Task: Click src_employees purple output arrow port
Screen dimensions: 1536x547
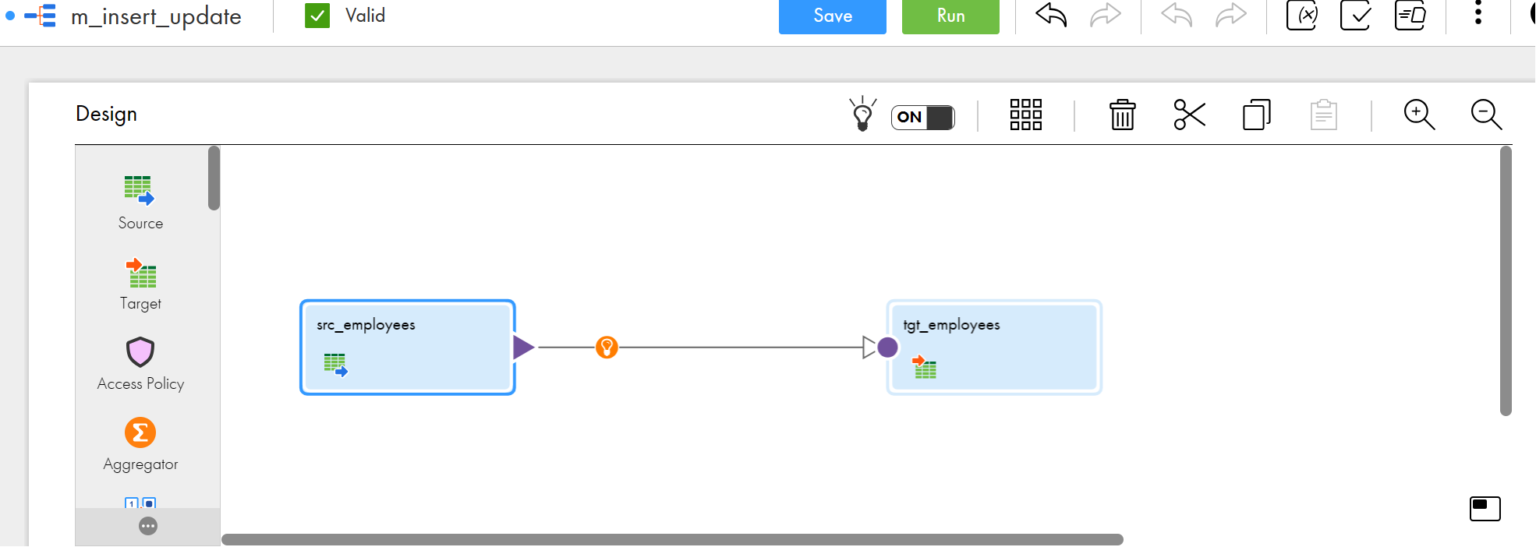Action: coord(523,347)
